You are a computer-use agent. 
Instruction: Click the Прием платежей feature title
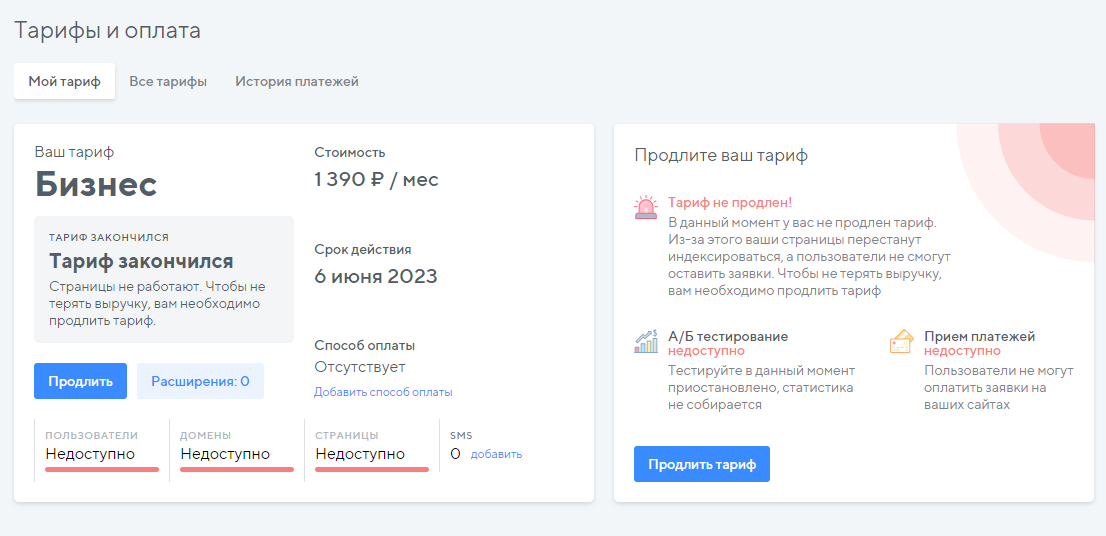pyautogui.click(x=979, y=336)
